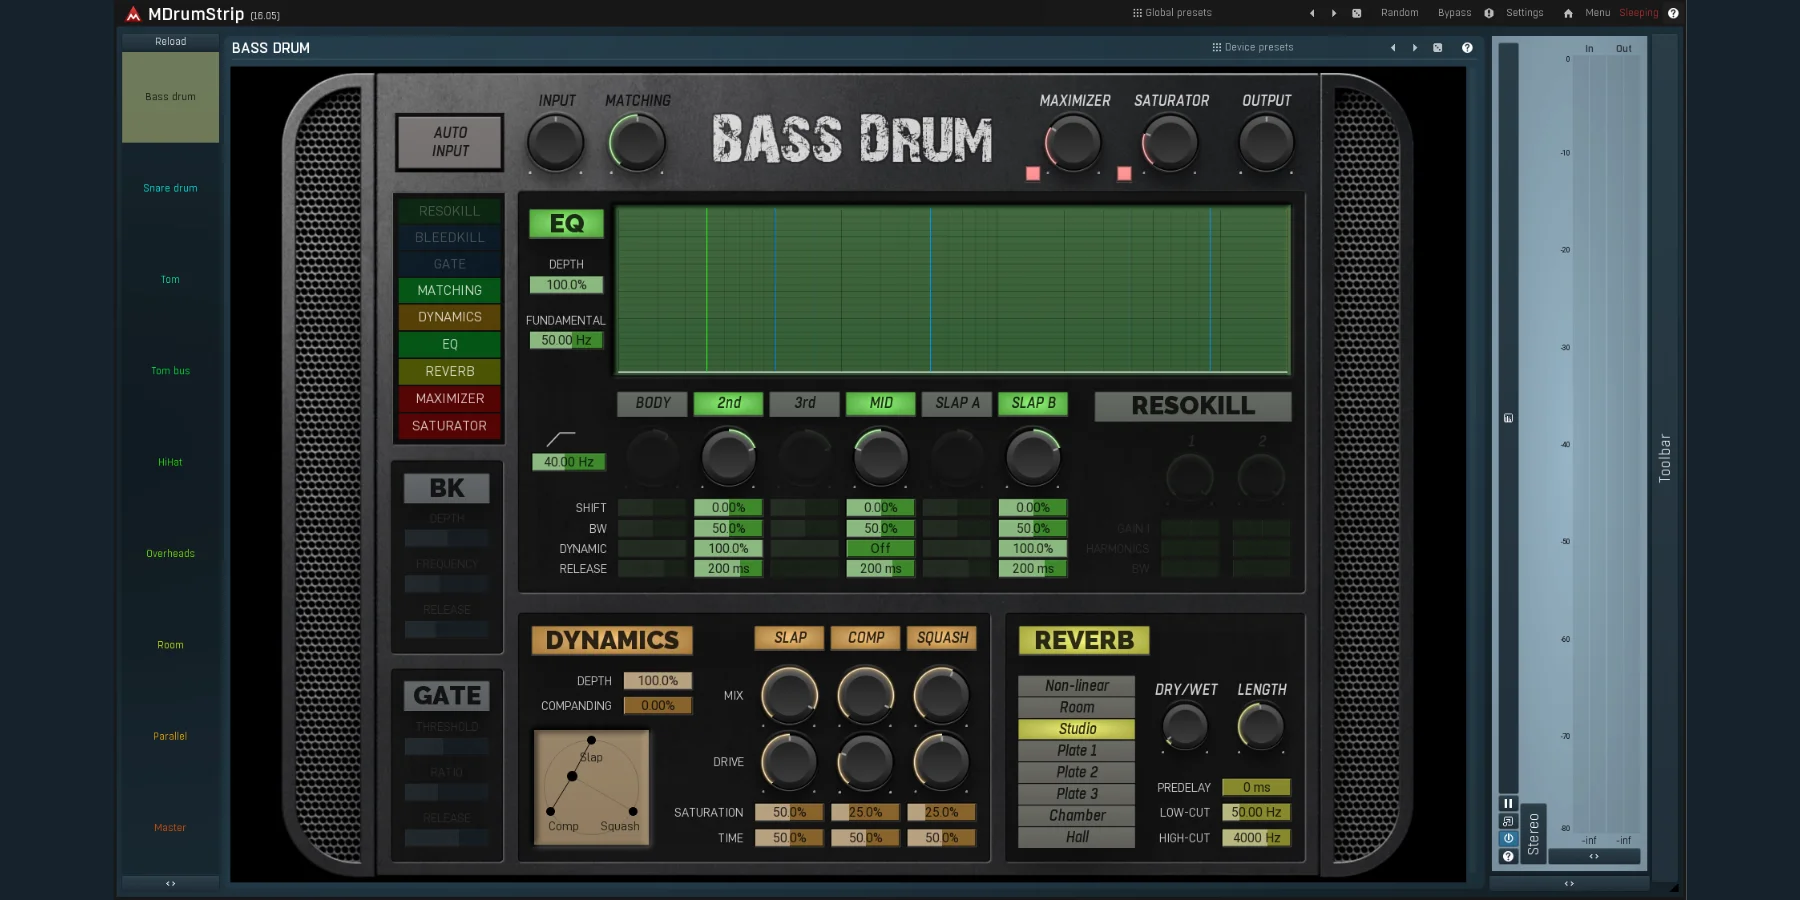Select the Snare drum device tab
Image resolution: width=1800 pixels, height=900 pixels.
pyautogui.click(x=170, y=188)
